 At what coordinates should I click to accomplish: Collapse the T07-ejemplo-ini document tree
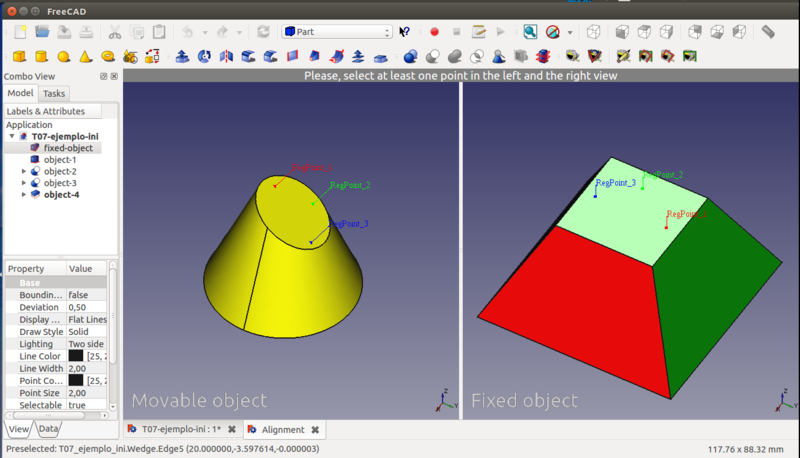pos(11,137)
